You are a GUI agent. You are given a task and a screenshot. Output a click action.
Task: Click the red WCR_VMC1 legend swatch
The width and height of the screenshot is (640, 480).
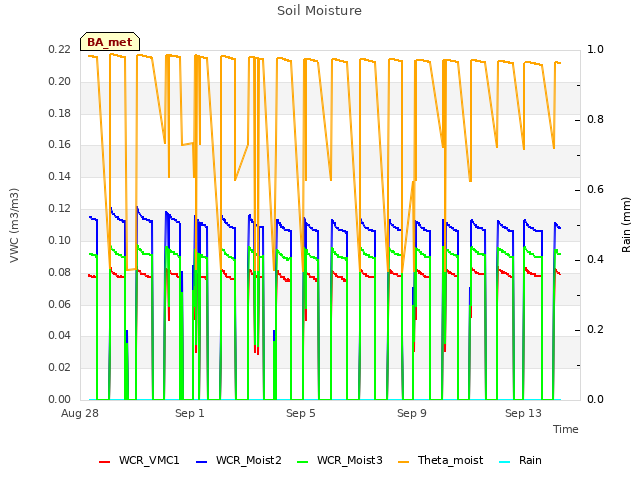[104, 462]
